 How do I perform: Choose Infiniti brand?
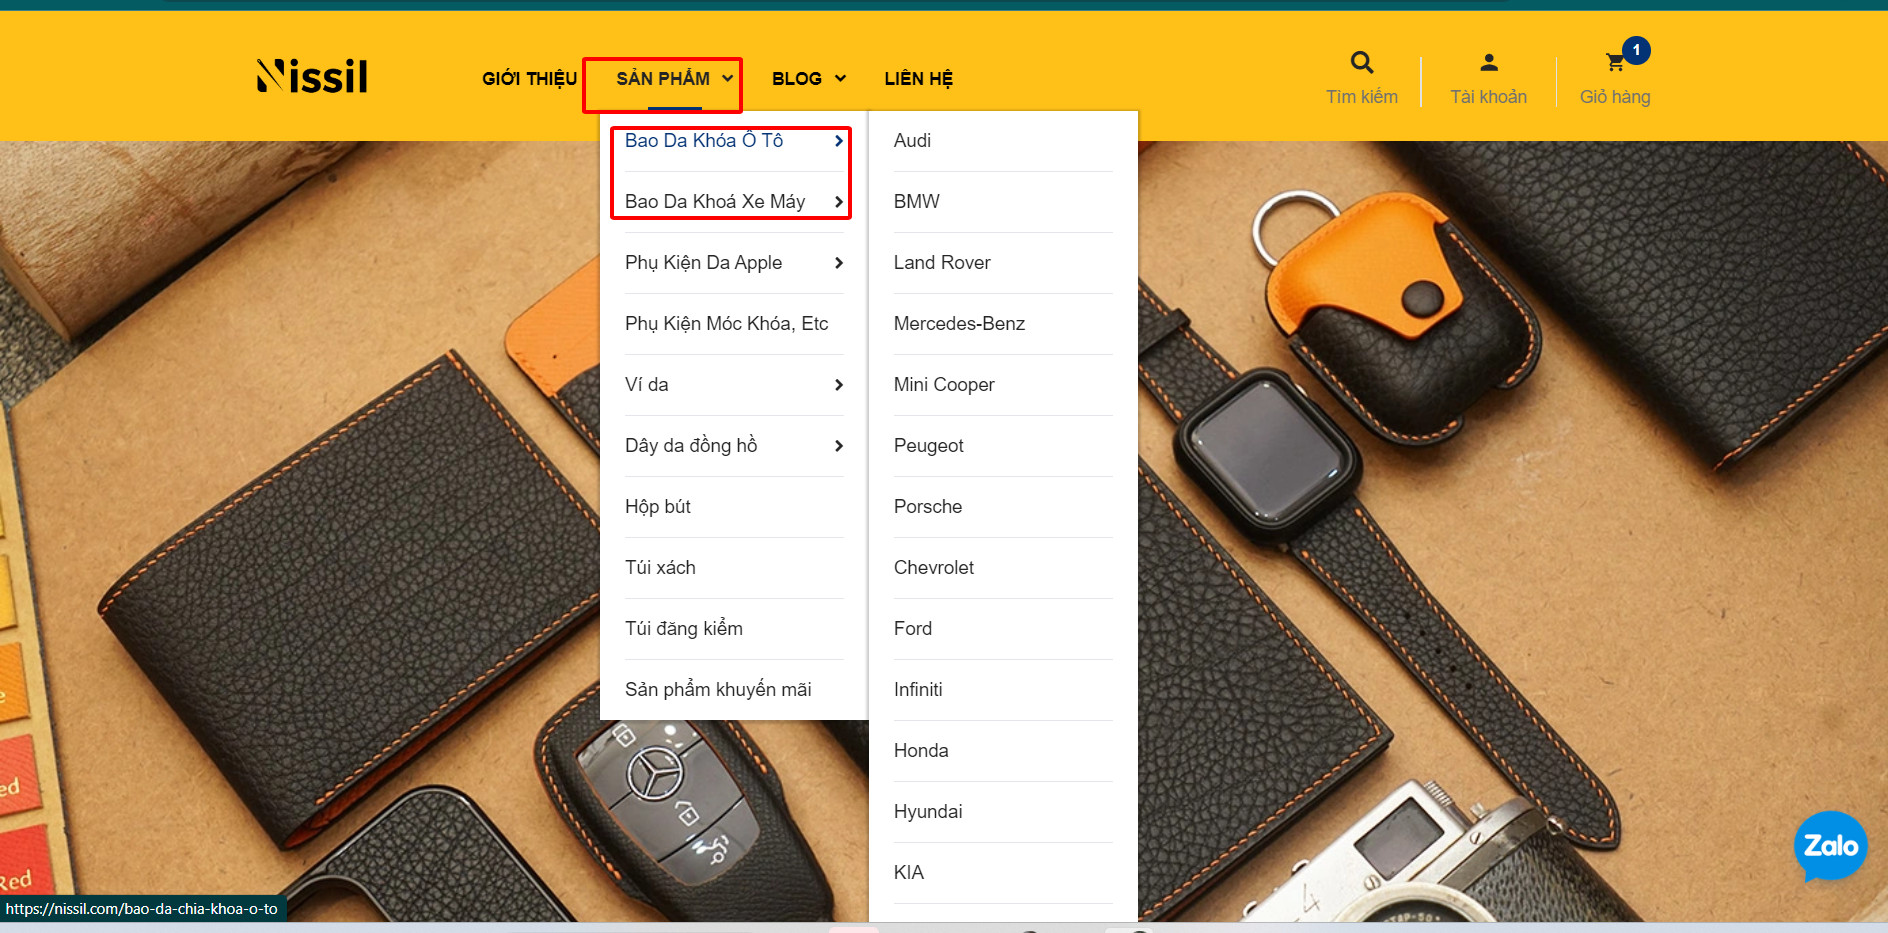pyautogui.click(x=918, y=690)
